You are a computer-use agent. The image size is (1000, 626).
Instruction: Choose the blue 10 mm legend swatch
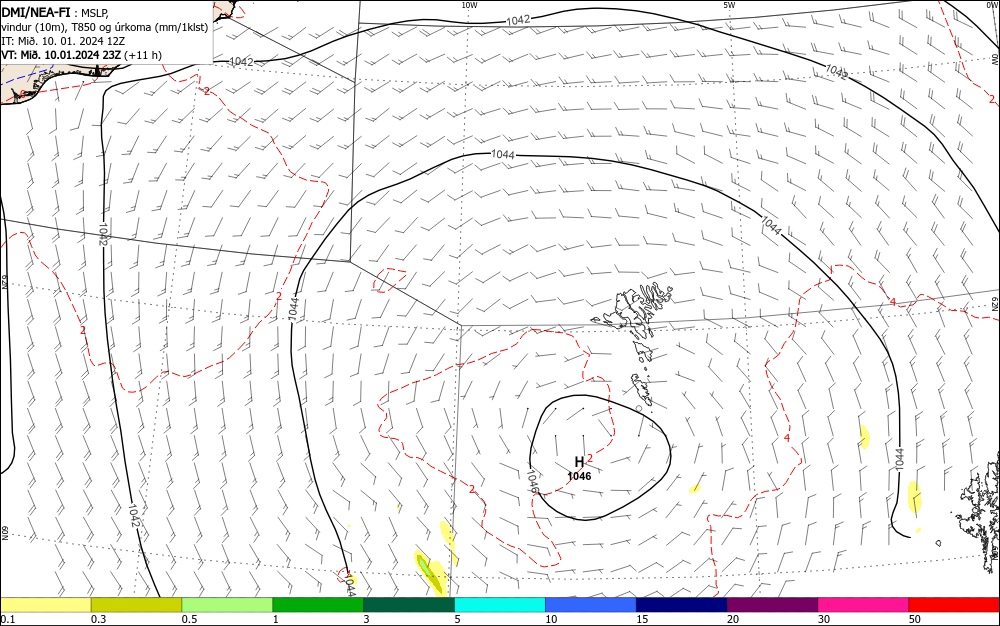pos(591,605)
